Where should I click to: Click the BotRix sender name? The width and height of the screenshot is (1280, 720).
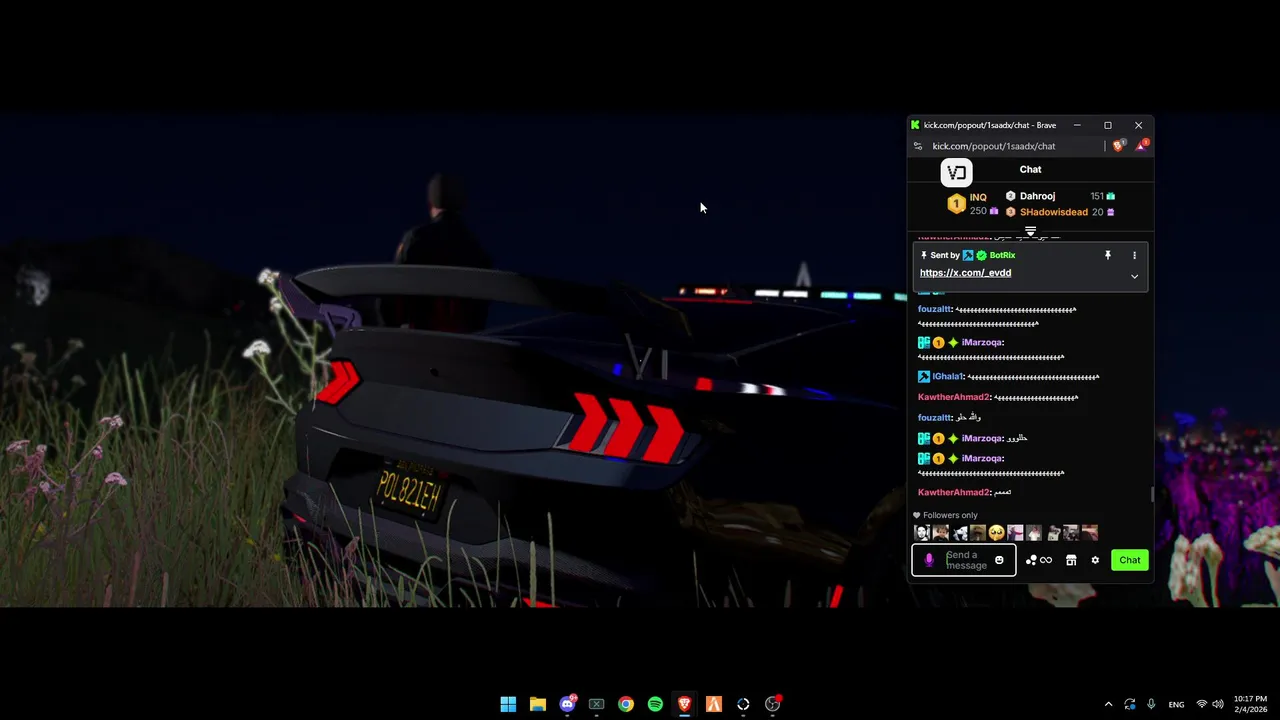1002,255
